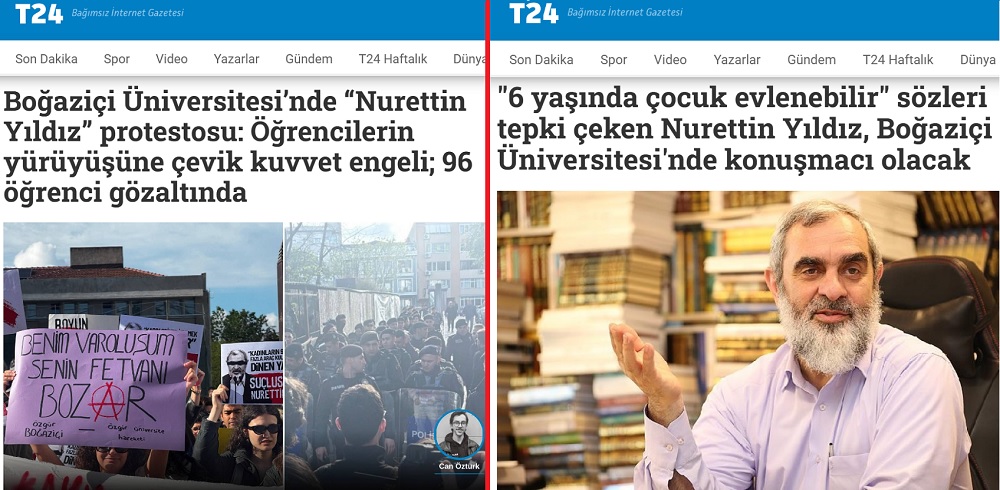Open Video in right navigation bar
The height and width of the screenshot is (490, 1000).
[670, 60]
